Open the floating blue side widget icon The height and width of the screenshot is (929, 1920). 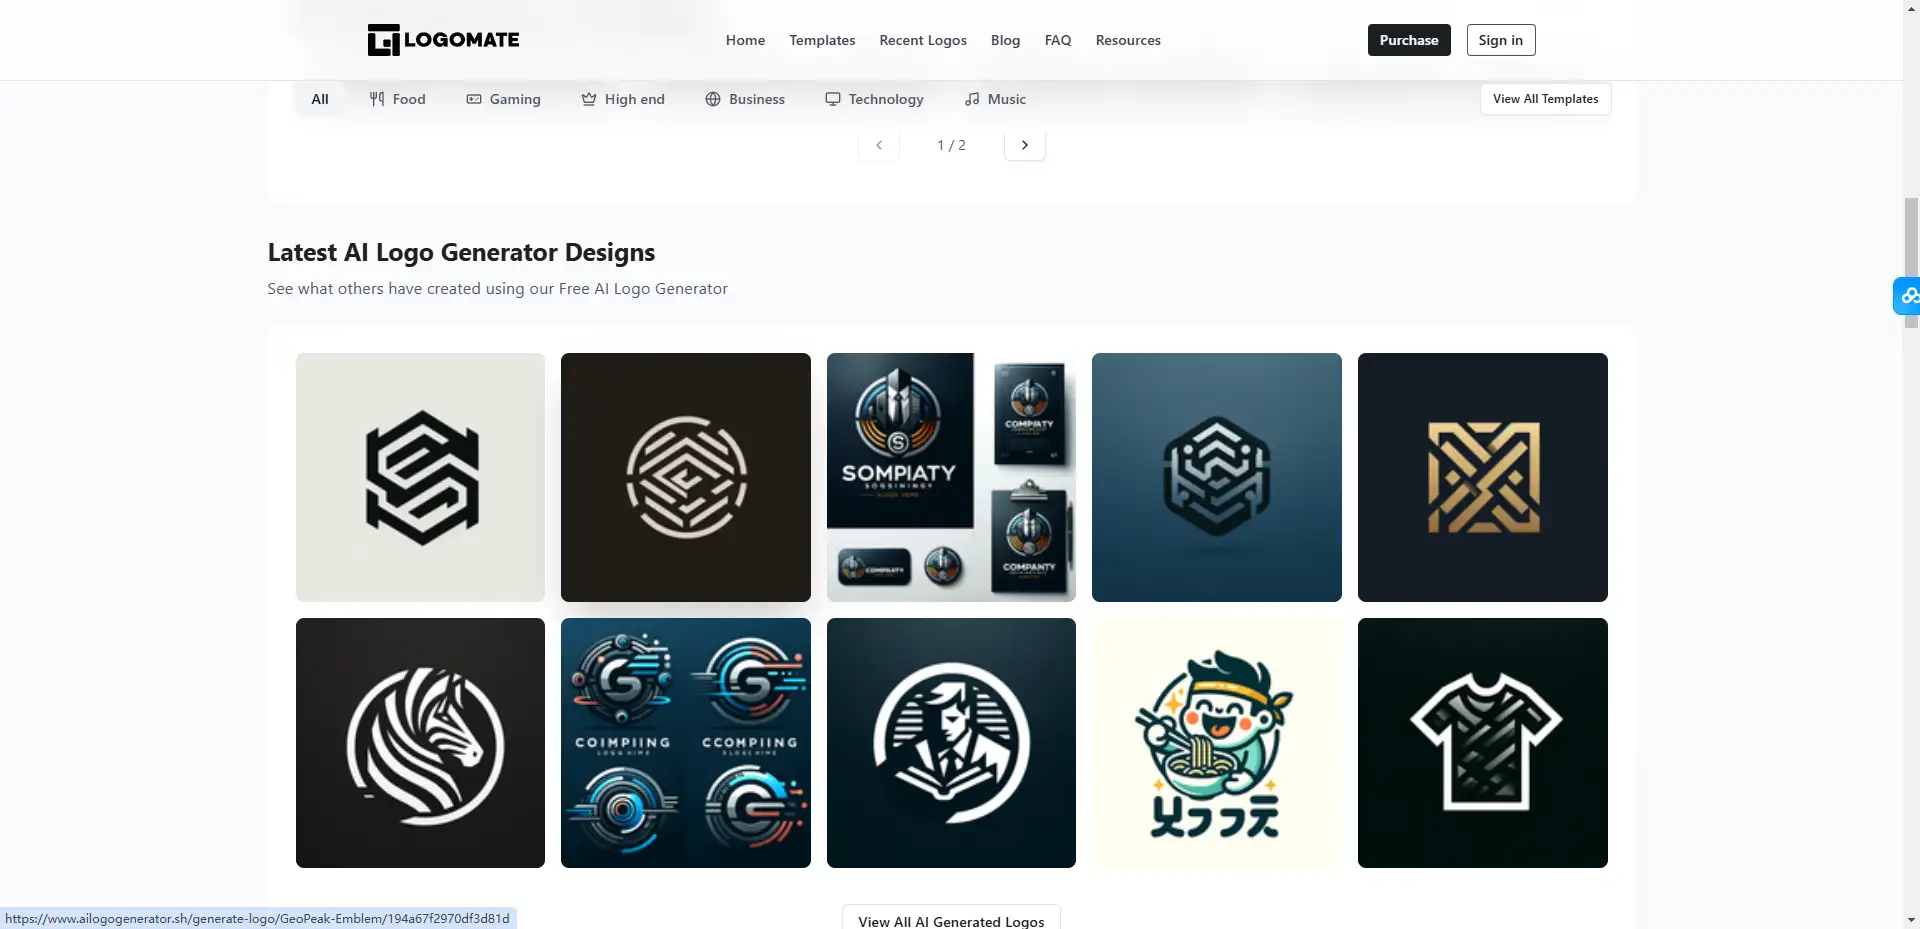[x=1908, y=296]
